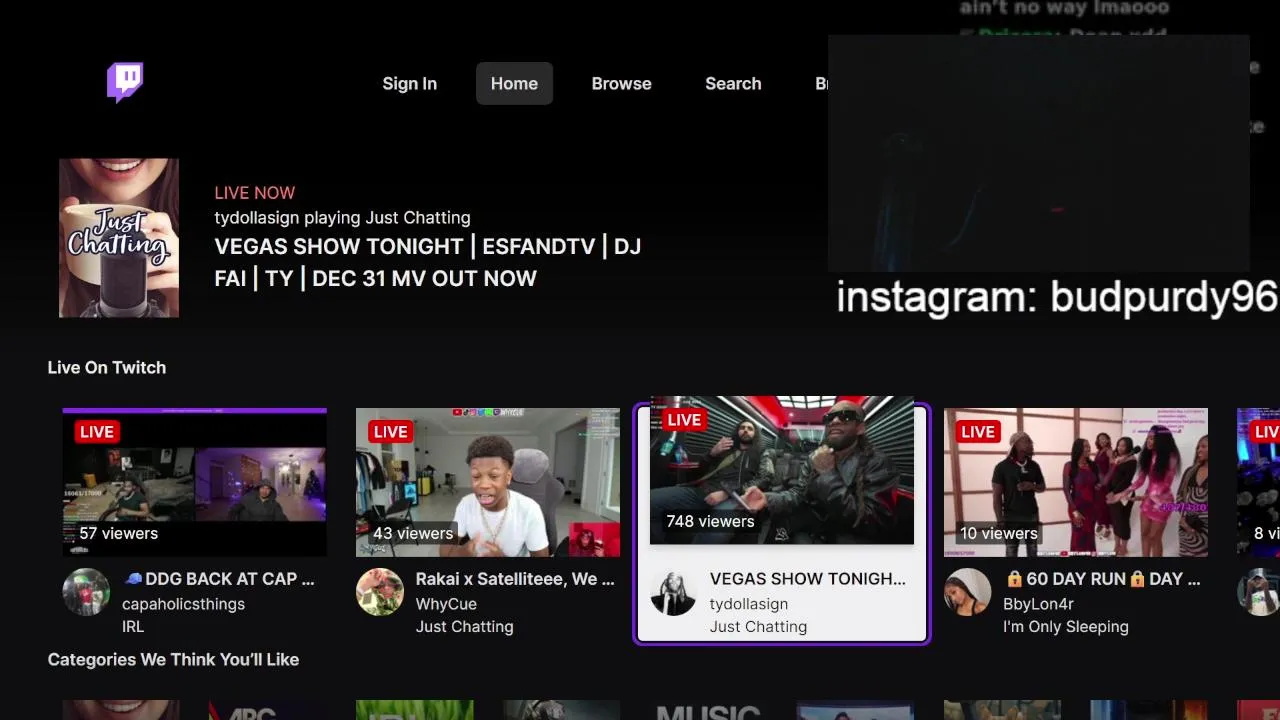Image resolution: width=1280 pixels, height=720 pixels.
Task: Click the I'm Only Sleeping category
Action: tap(1066, 627)
